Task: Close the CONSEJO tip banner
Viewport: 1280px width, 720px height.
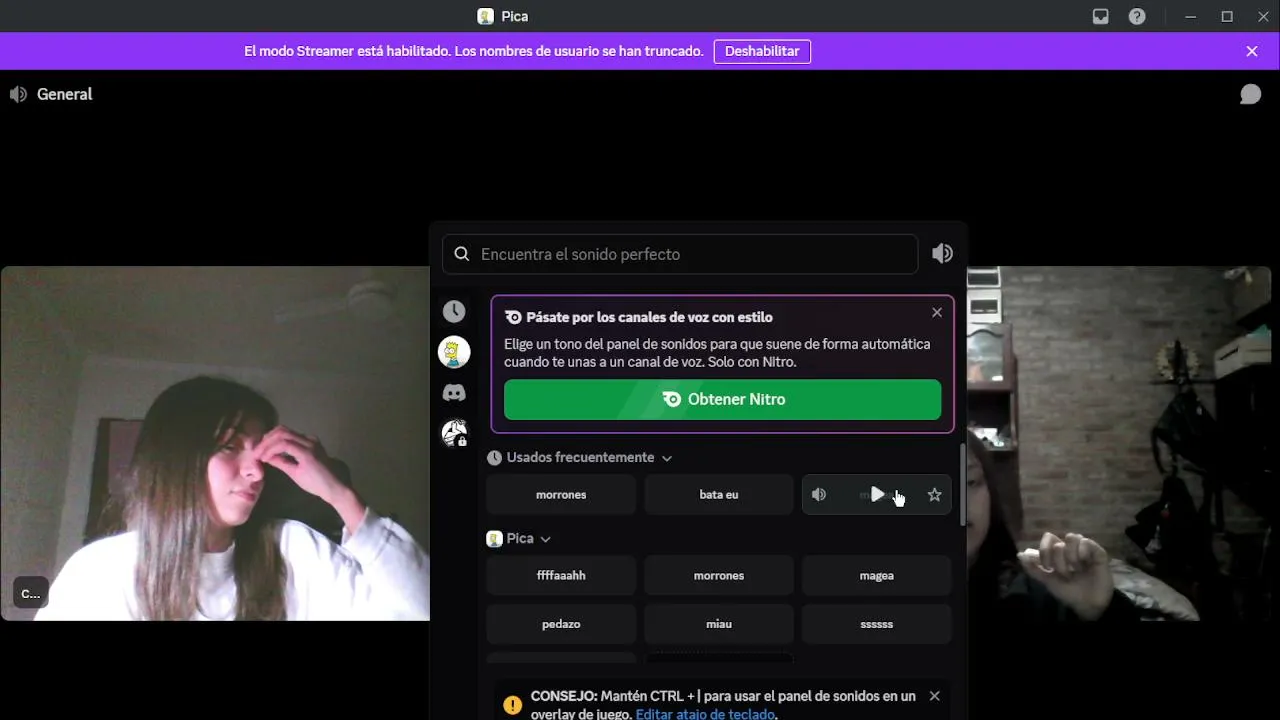Action: click(934, 696)
